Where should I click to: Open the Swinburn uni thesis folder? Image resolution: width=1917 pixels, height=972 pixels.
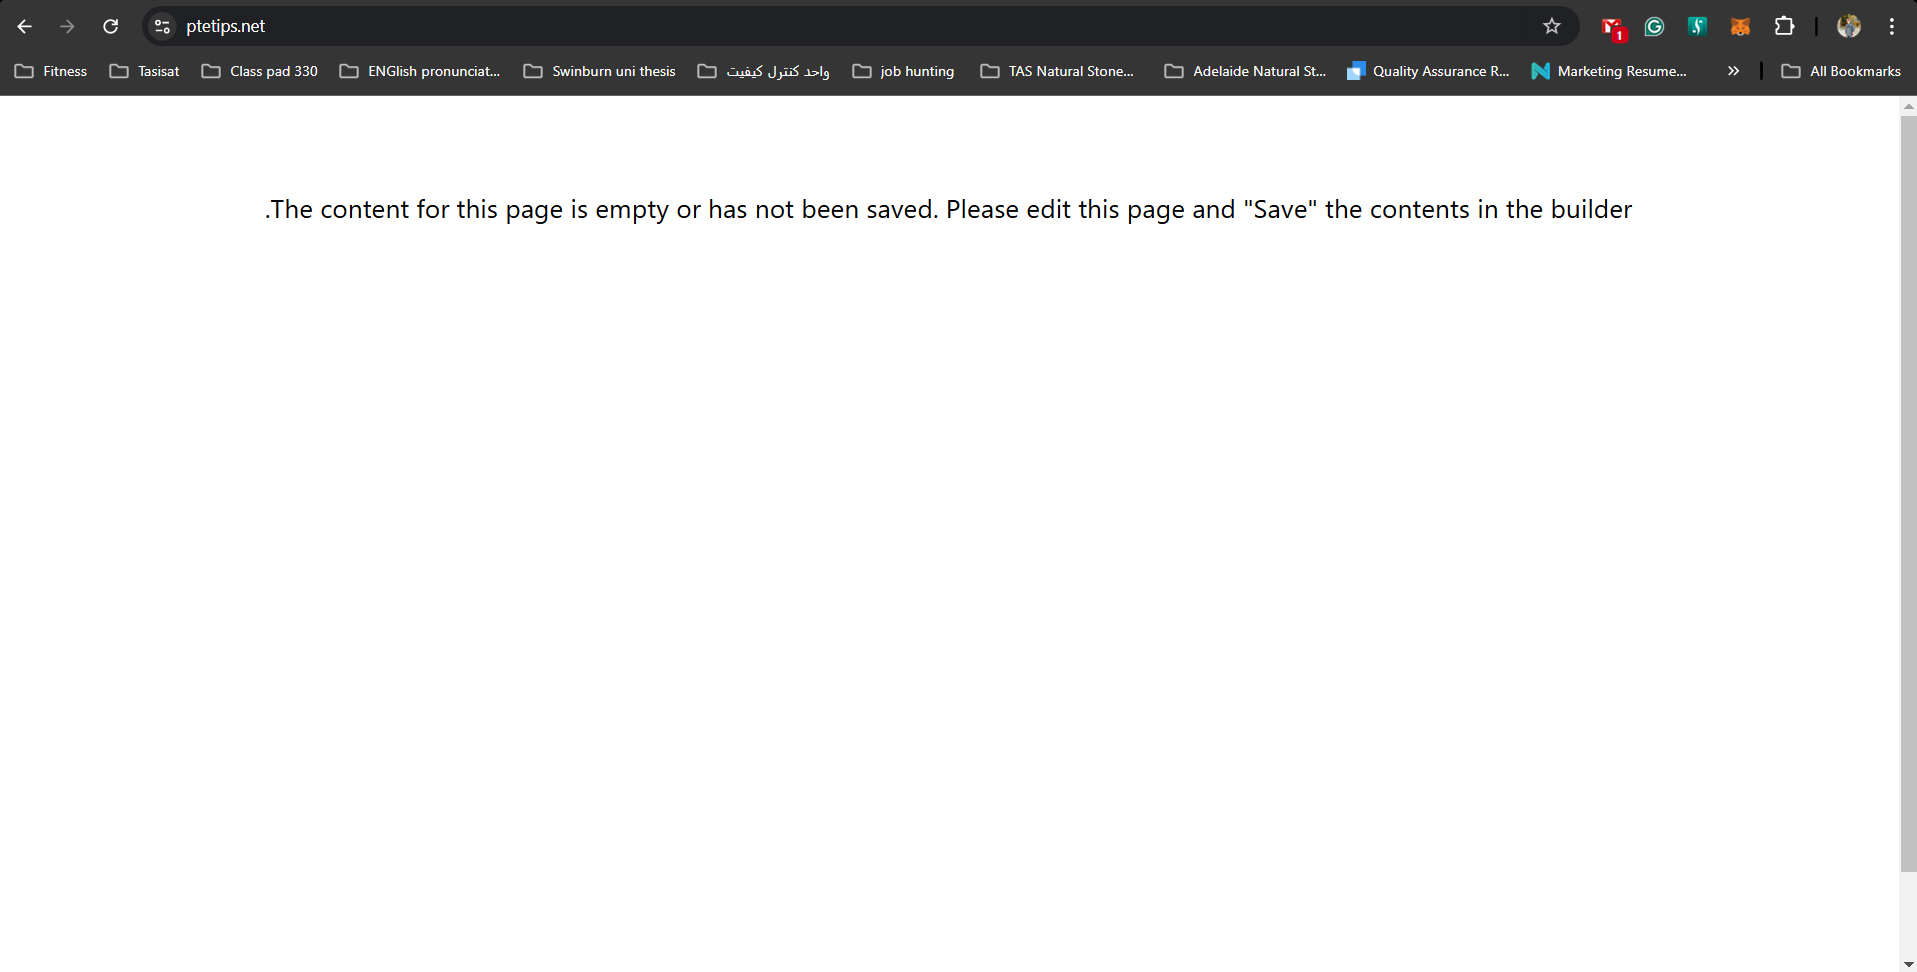[x=599, y=71]
